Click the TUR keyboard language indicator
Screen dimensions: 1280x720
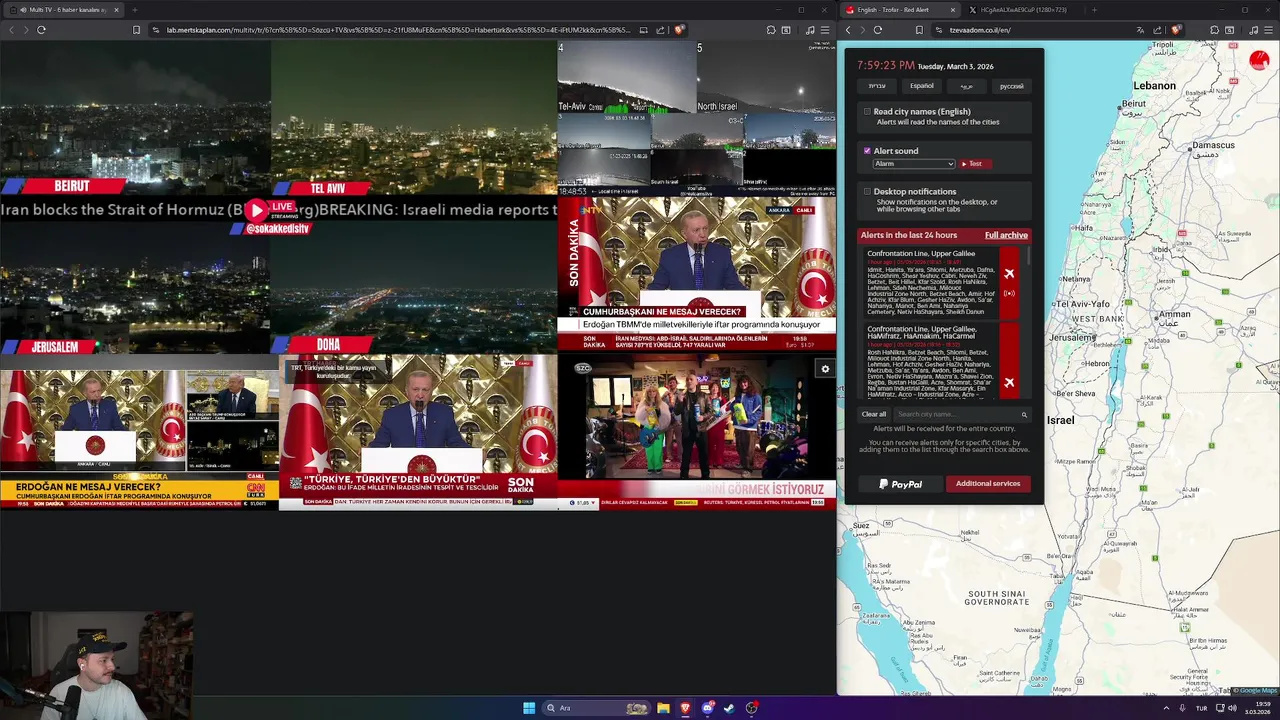click(1201, 708)
